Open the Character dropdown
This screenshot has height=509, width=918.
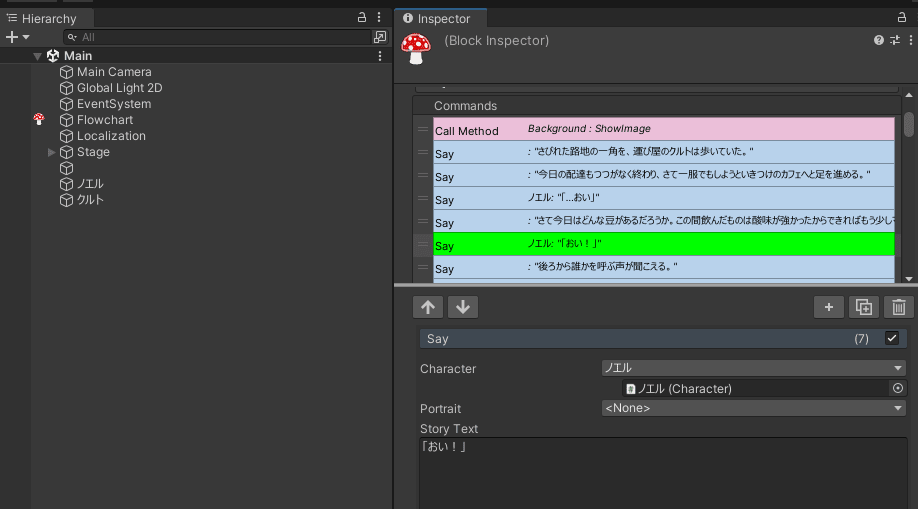tap(753, 368)
